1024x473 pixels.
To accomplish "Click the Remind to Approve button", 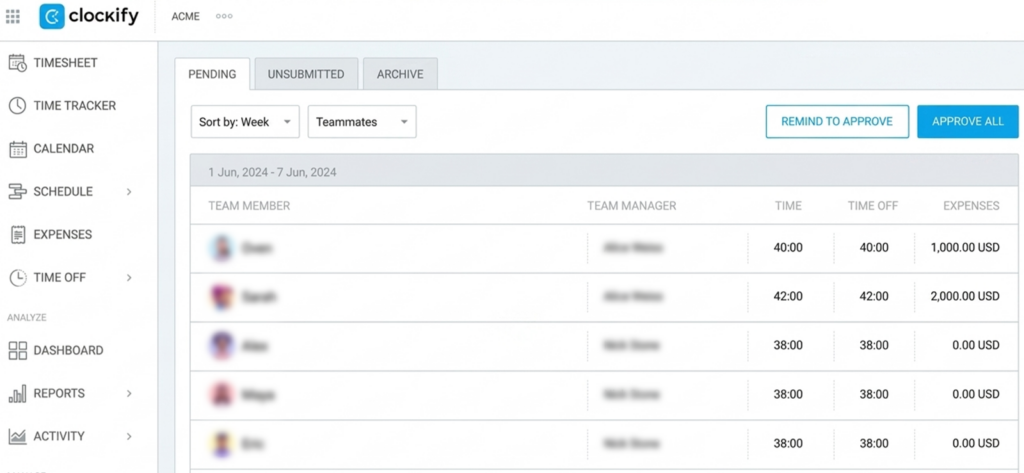I will click(837, 122).
